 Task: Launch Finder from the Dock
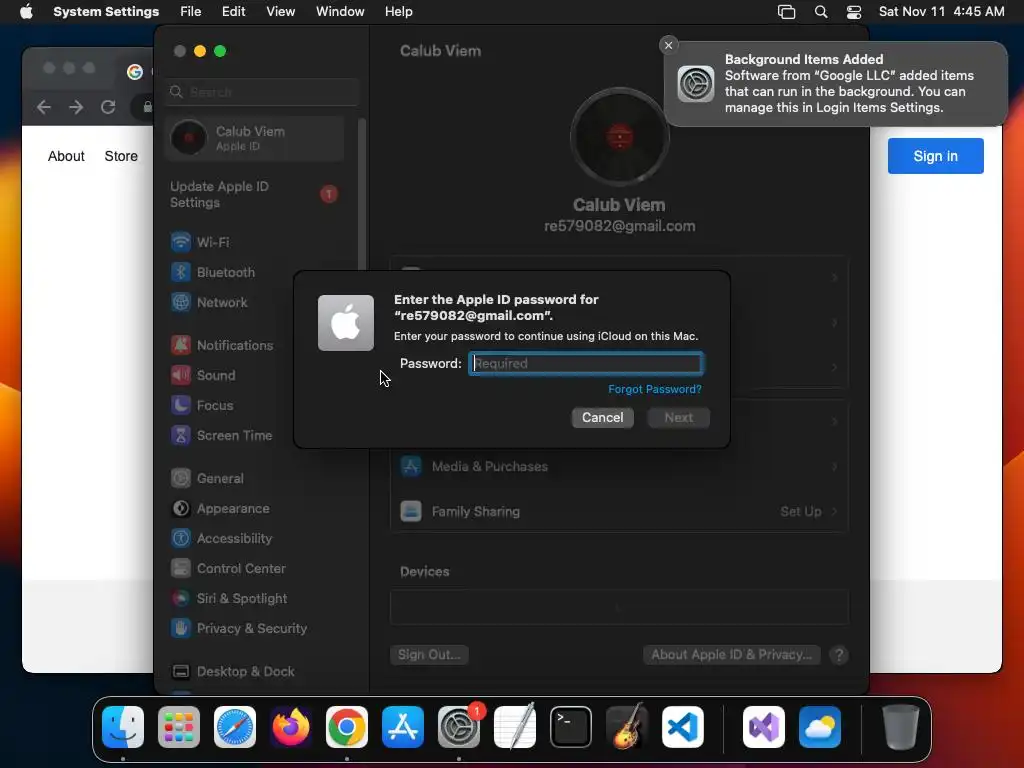tap(123, 727)
